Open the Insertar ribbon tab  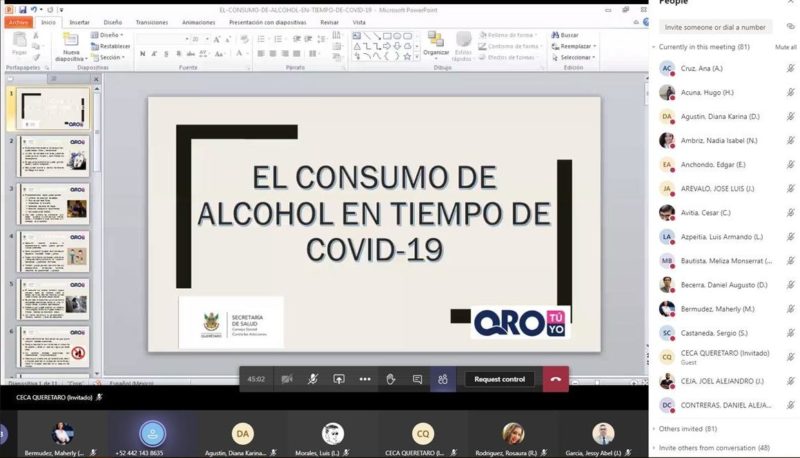click(79, 21)
